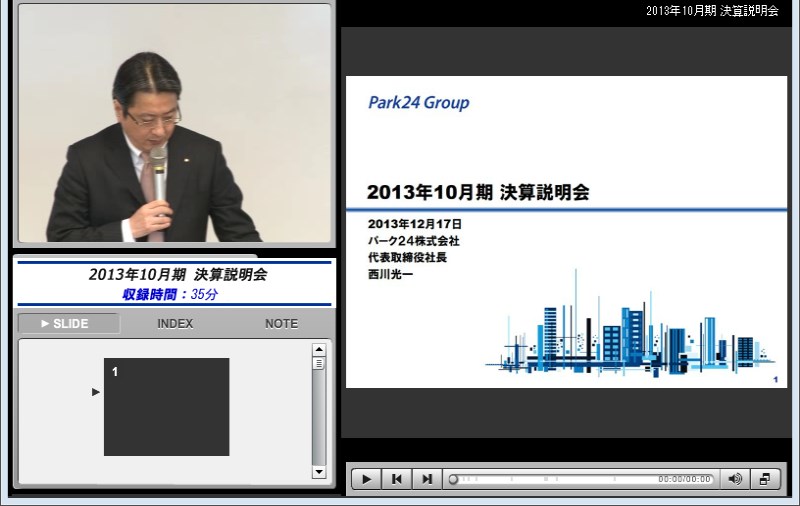Click the 収録時間：35分 duration label
The image size is (800, 506).
click(x=170, y=294)
